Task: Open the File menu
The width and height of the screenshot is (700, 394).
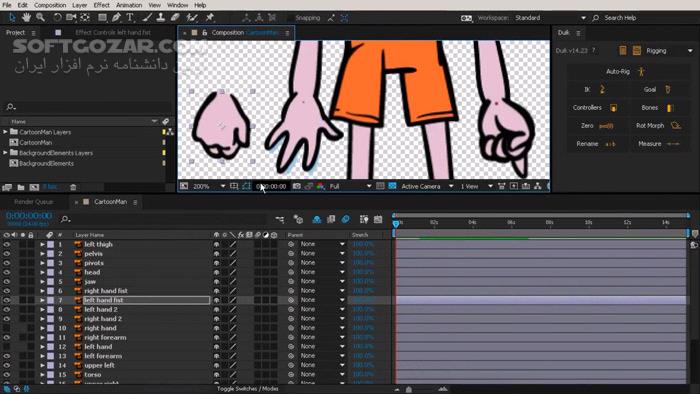Action: tap(7, 5)
